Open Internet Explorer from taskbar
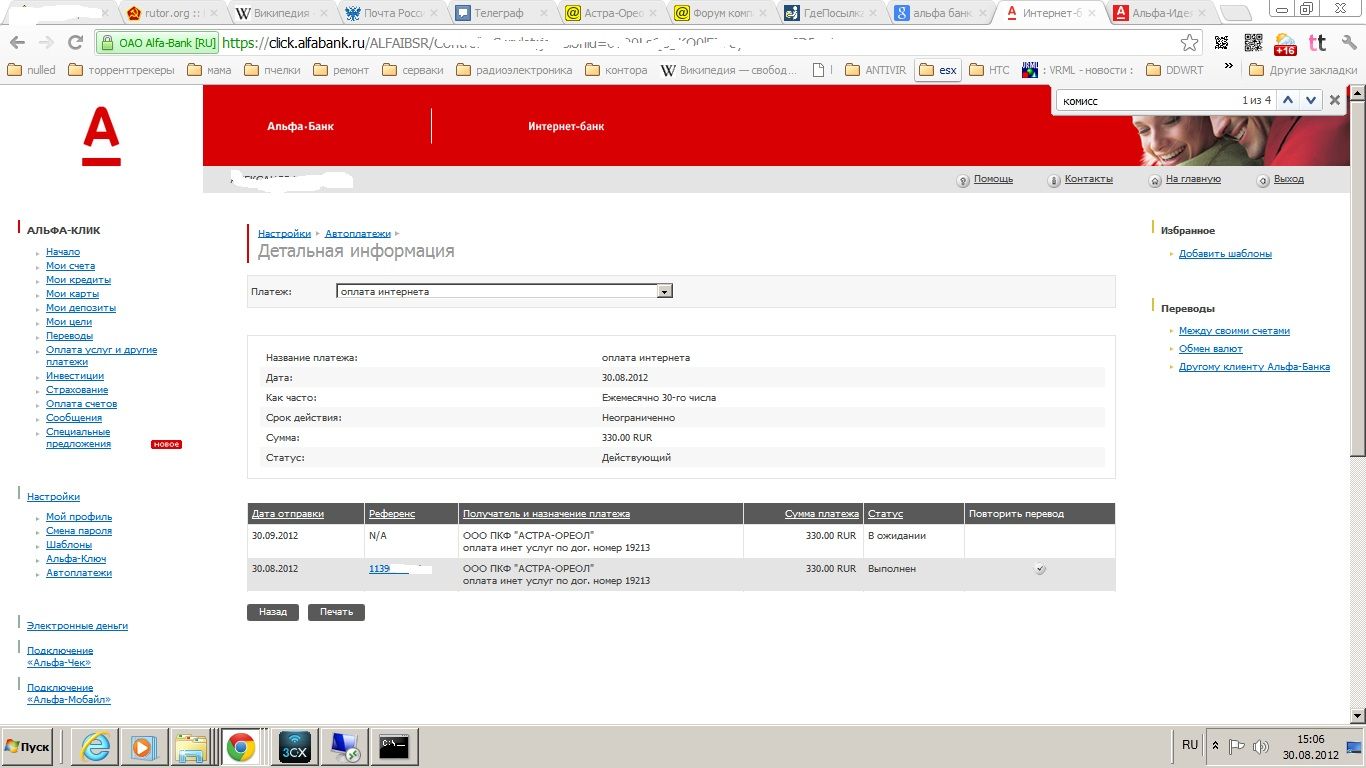The image size is (1366, 768). 95,747
